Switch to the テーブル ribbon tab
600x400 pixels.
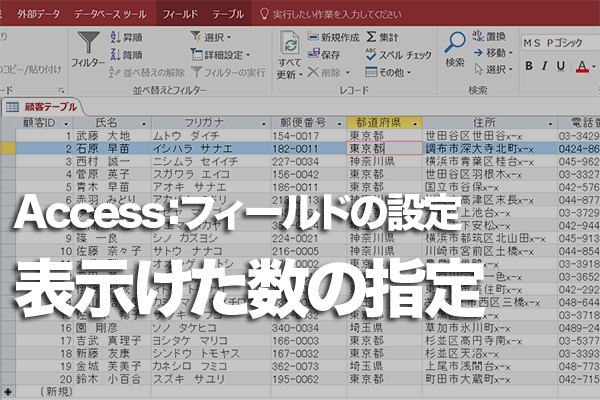tap(228, 14)
